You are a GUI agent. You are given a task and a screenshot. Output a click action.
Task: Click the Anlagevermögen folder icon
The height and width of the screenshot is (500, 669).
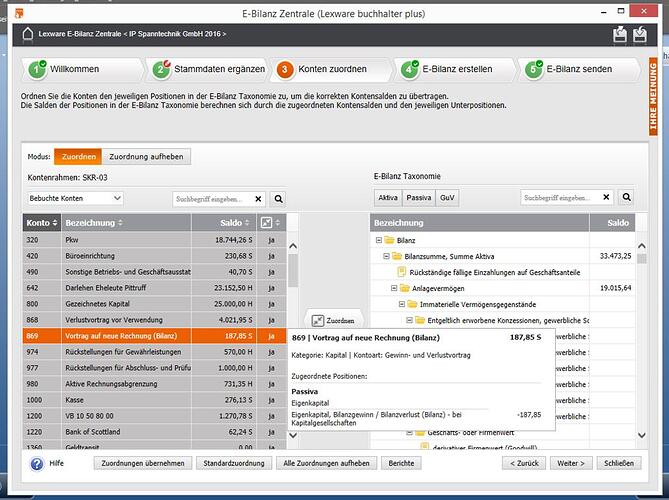(x=404, y=288)
